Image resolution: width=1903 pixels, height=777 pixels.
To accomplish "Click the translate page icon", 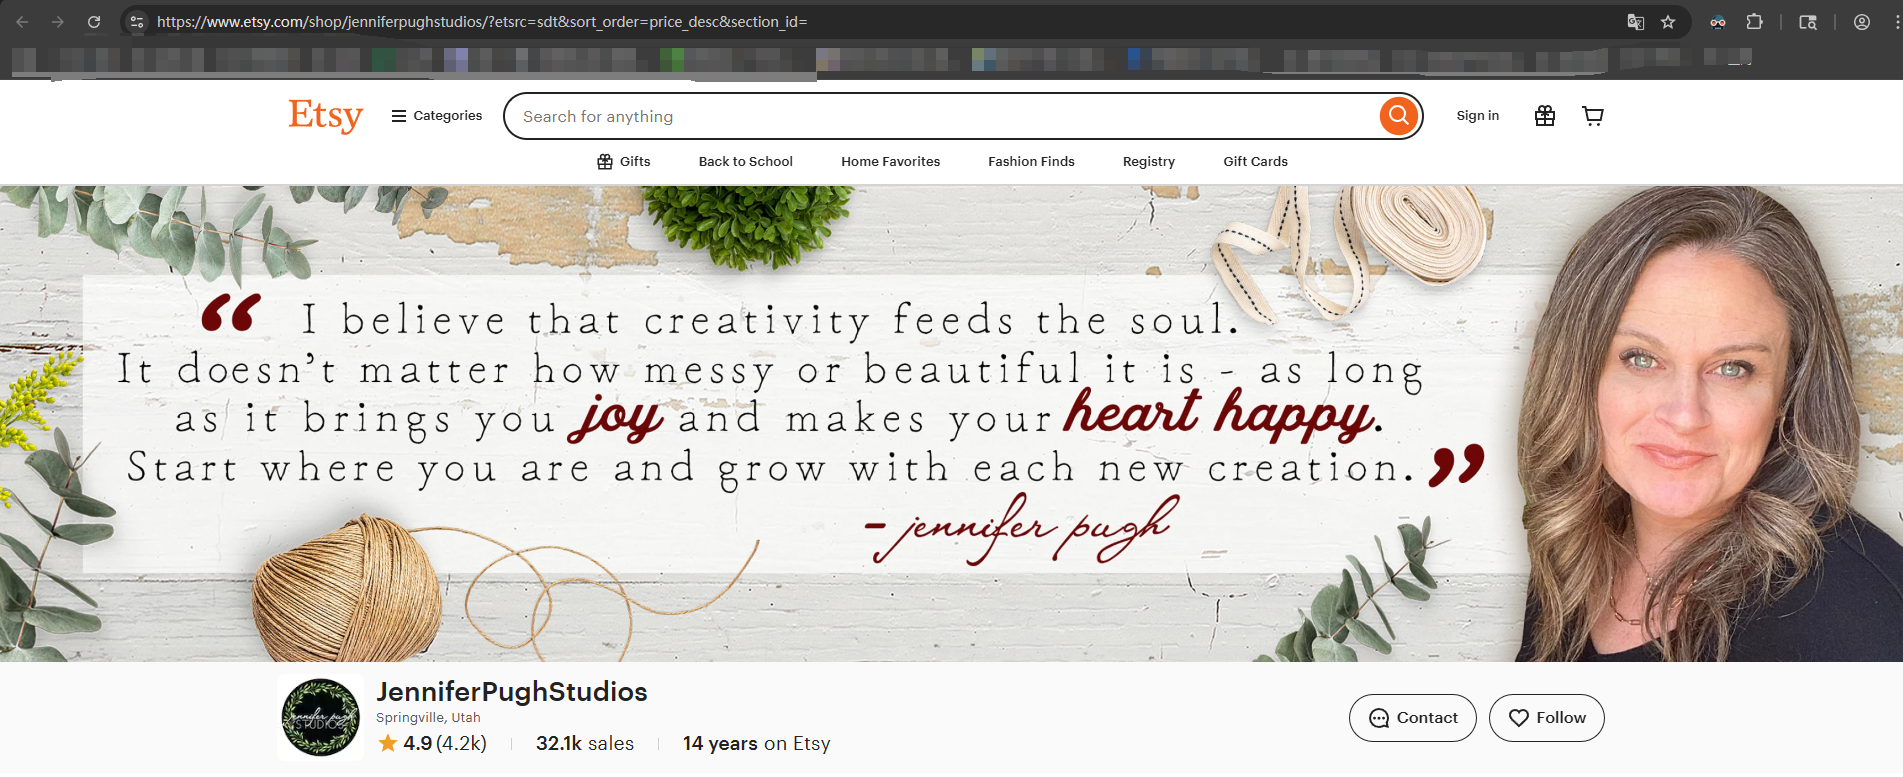I will point(1636,22).
